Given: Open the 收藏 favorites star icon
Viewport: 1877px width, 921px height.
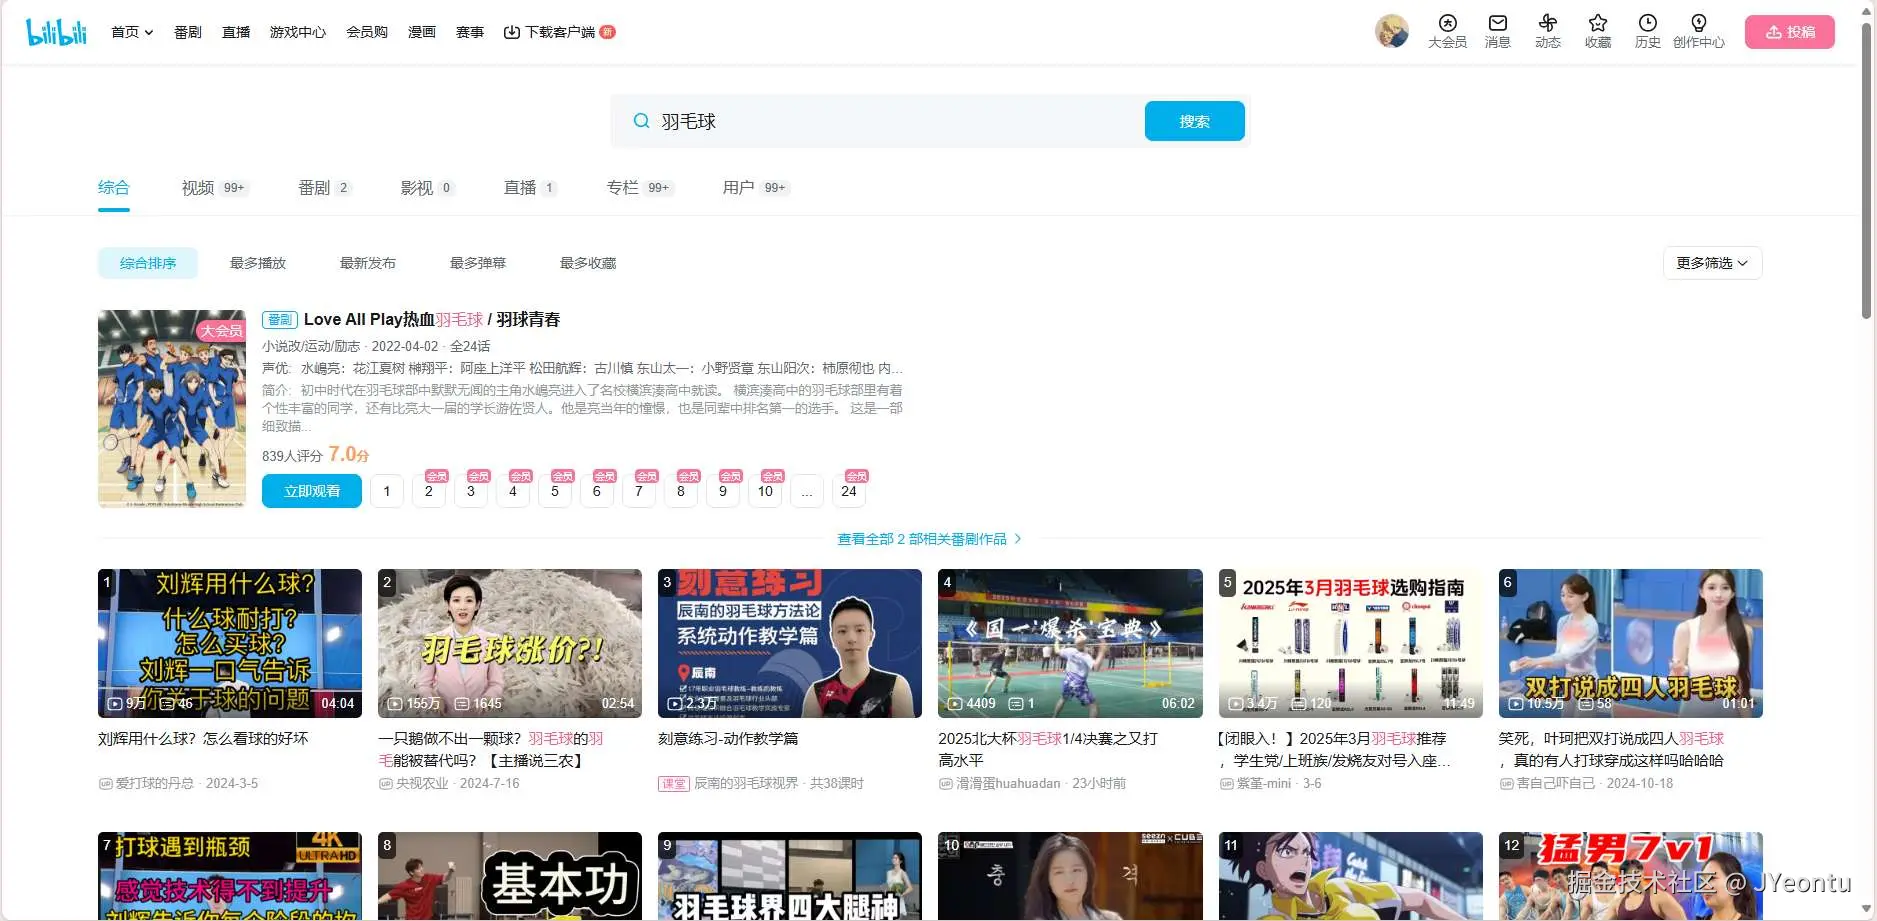Looking at the screenshot, I should click(1598, 32).
